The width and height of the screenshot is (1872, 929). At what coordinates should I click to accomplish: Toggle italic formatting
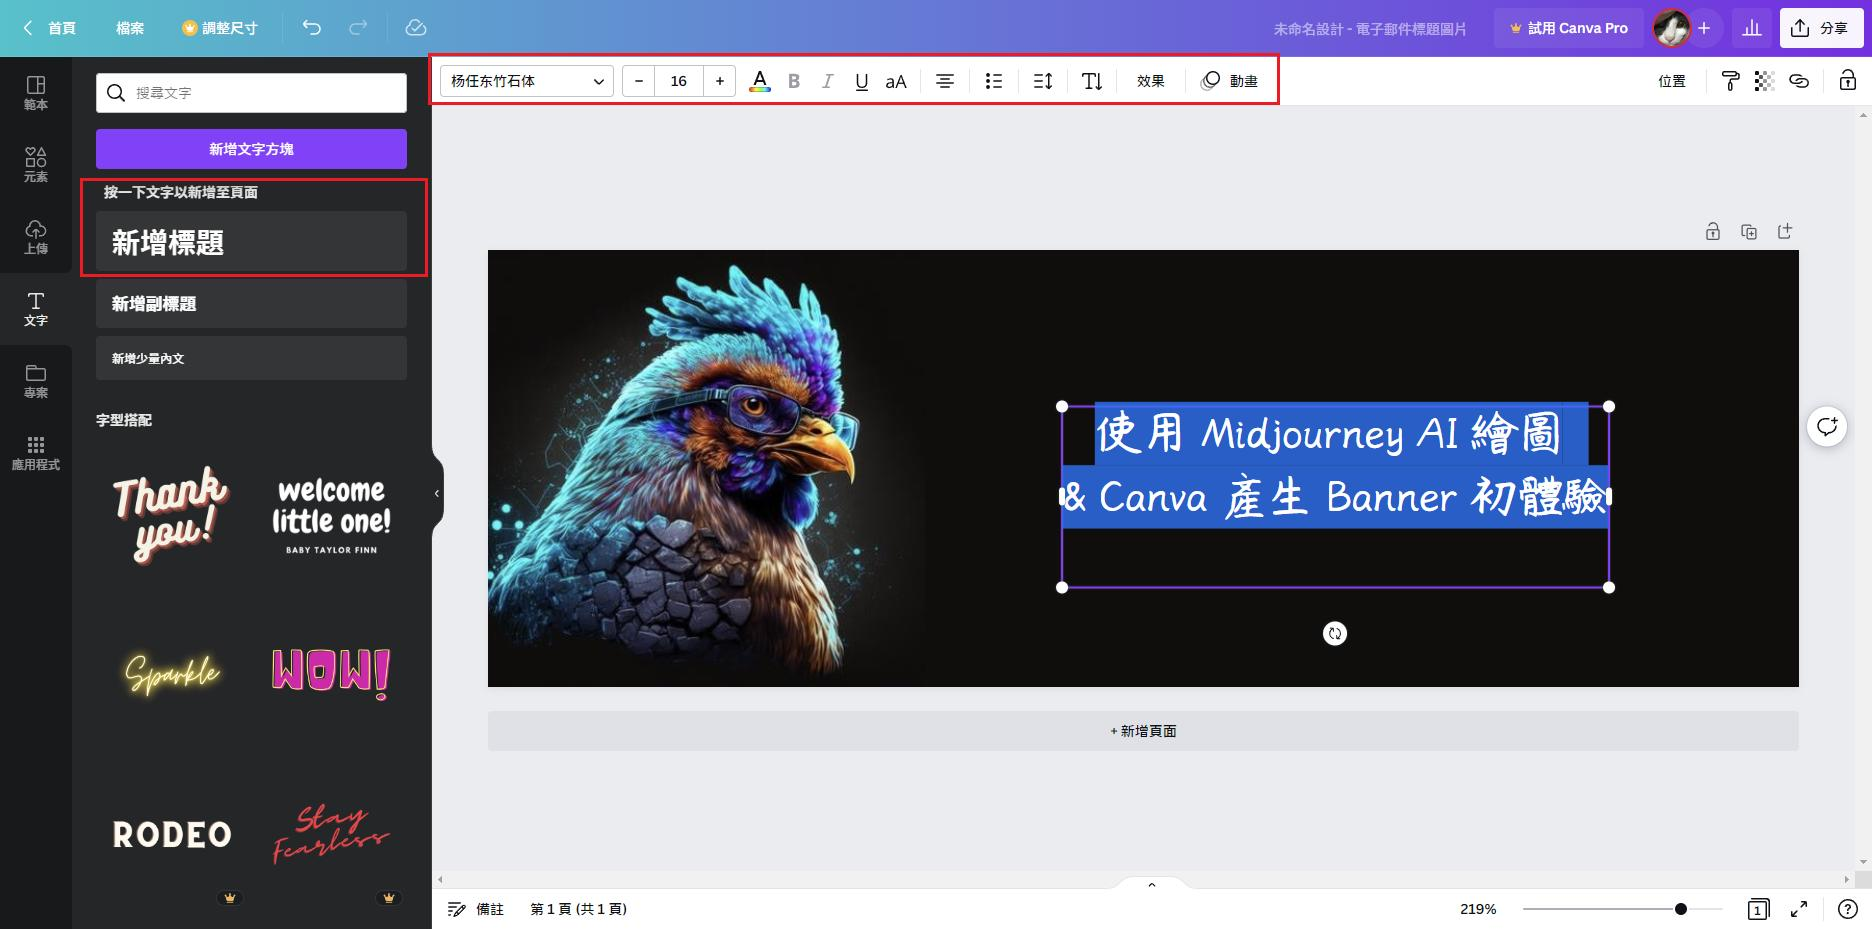coord(827,81)
